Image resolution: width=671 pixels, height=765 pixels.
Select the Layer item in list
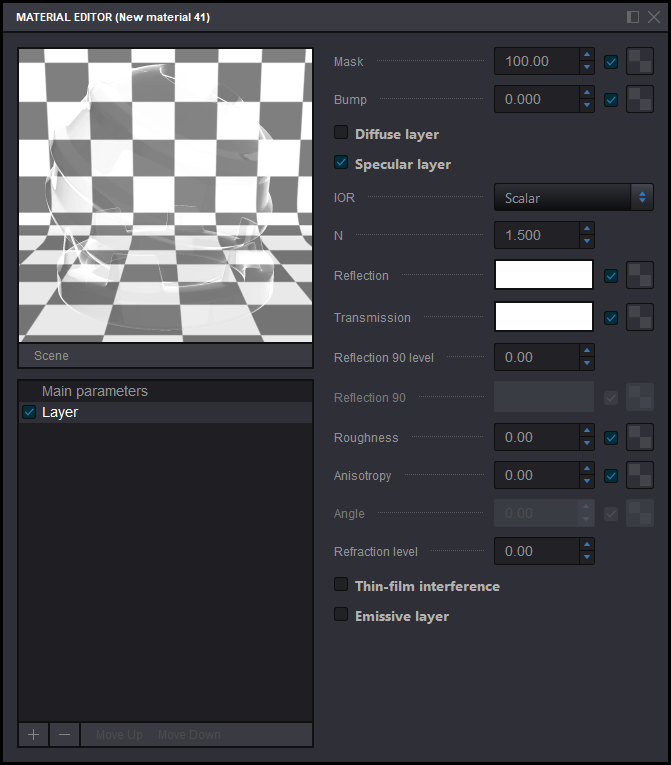click(x=60, y=412)
